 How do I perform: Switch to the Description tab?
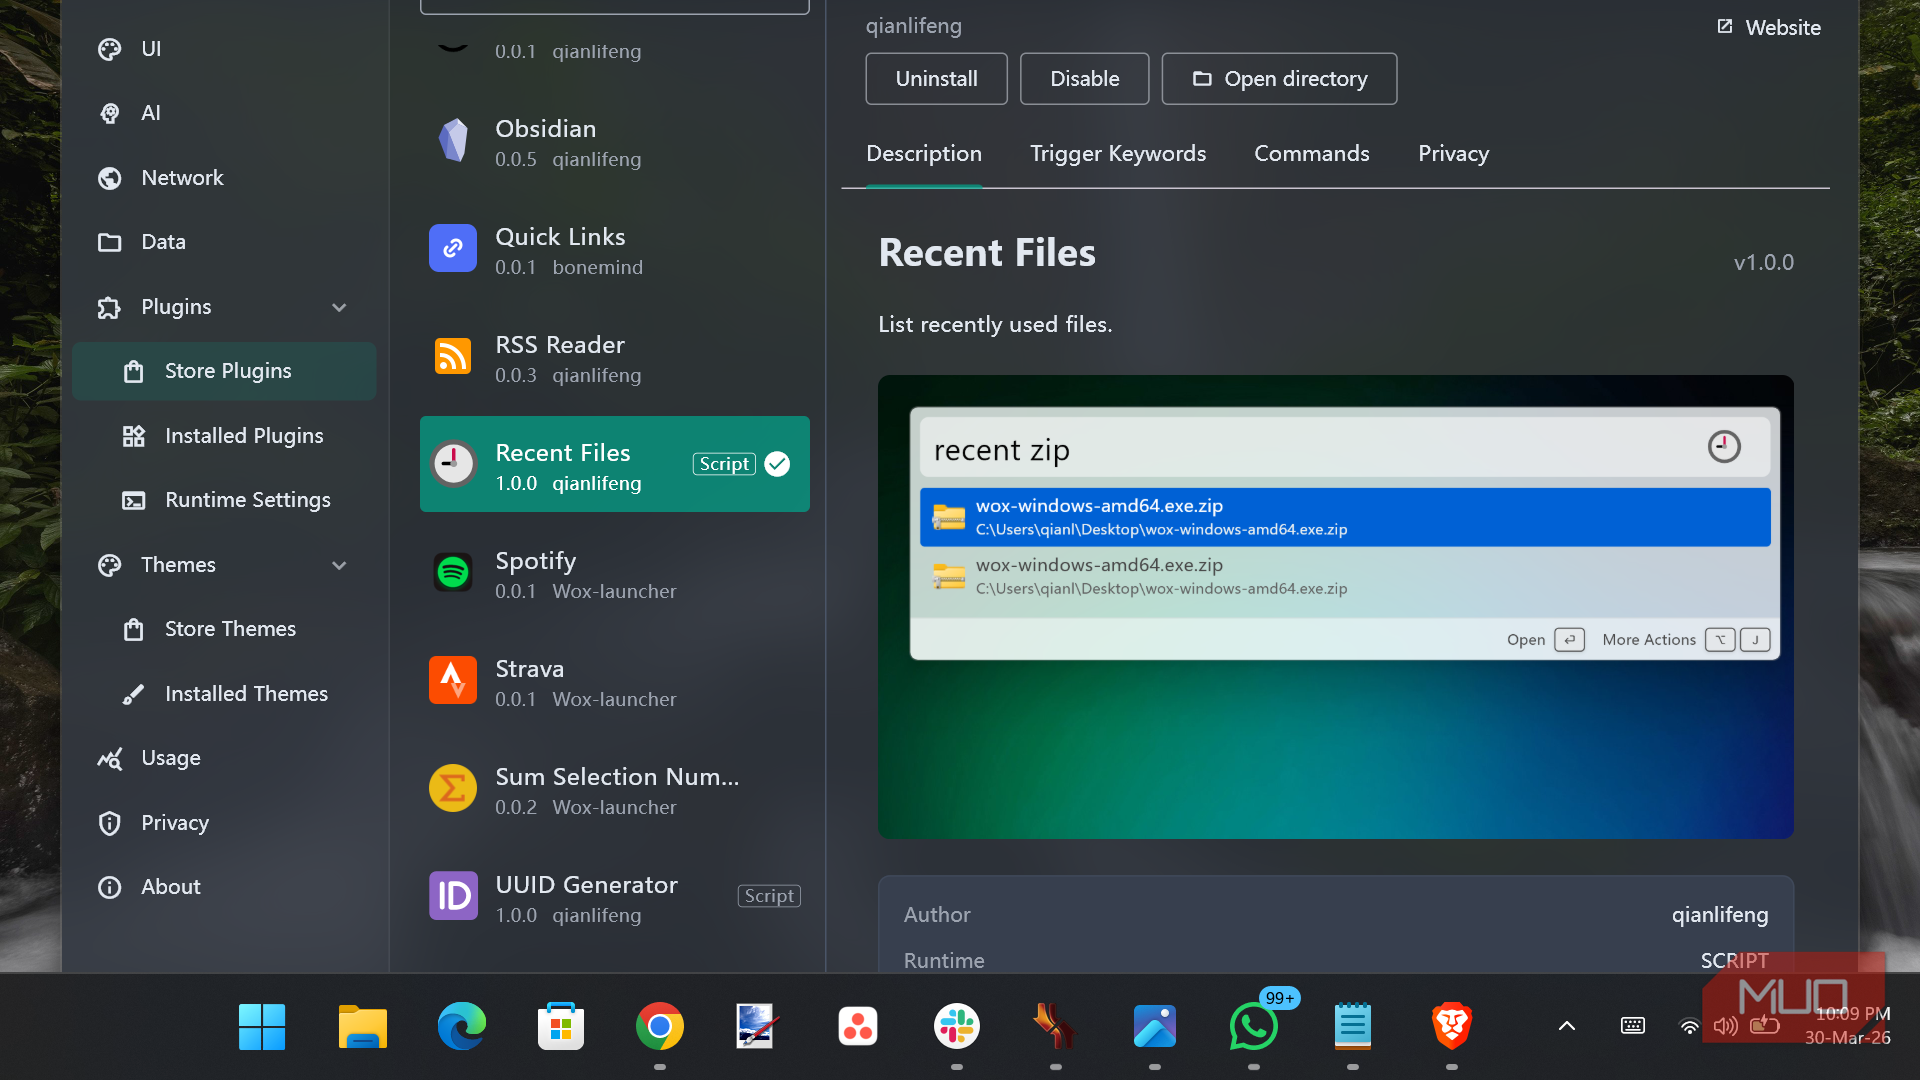coord(924,154)
